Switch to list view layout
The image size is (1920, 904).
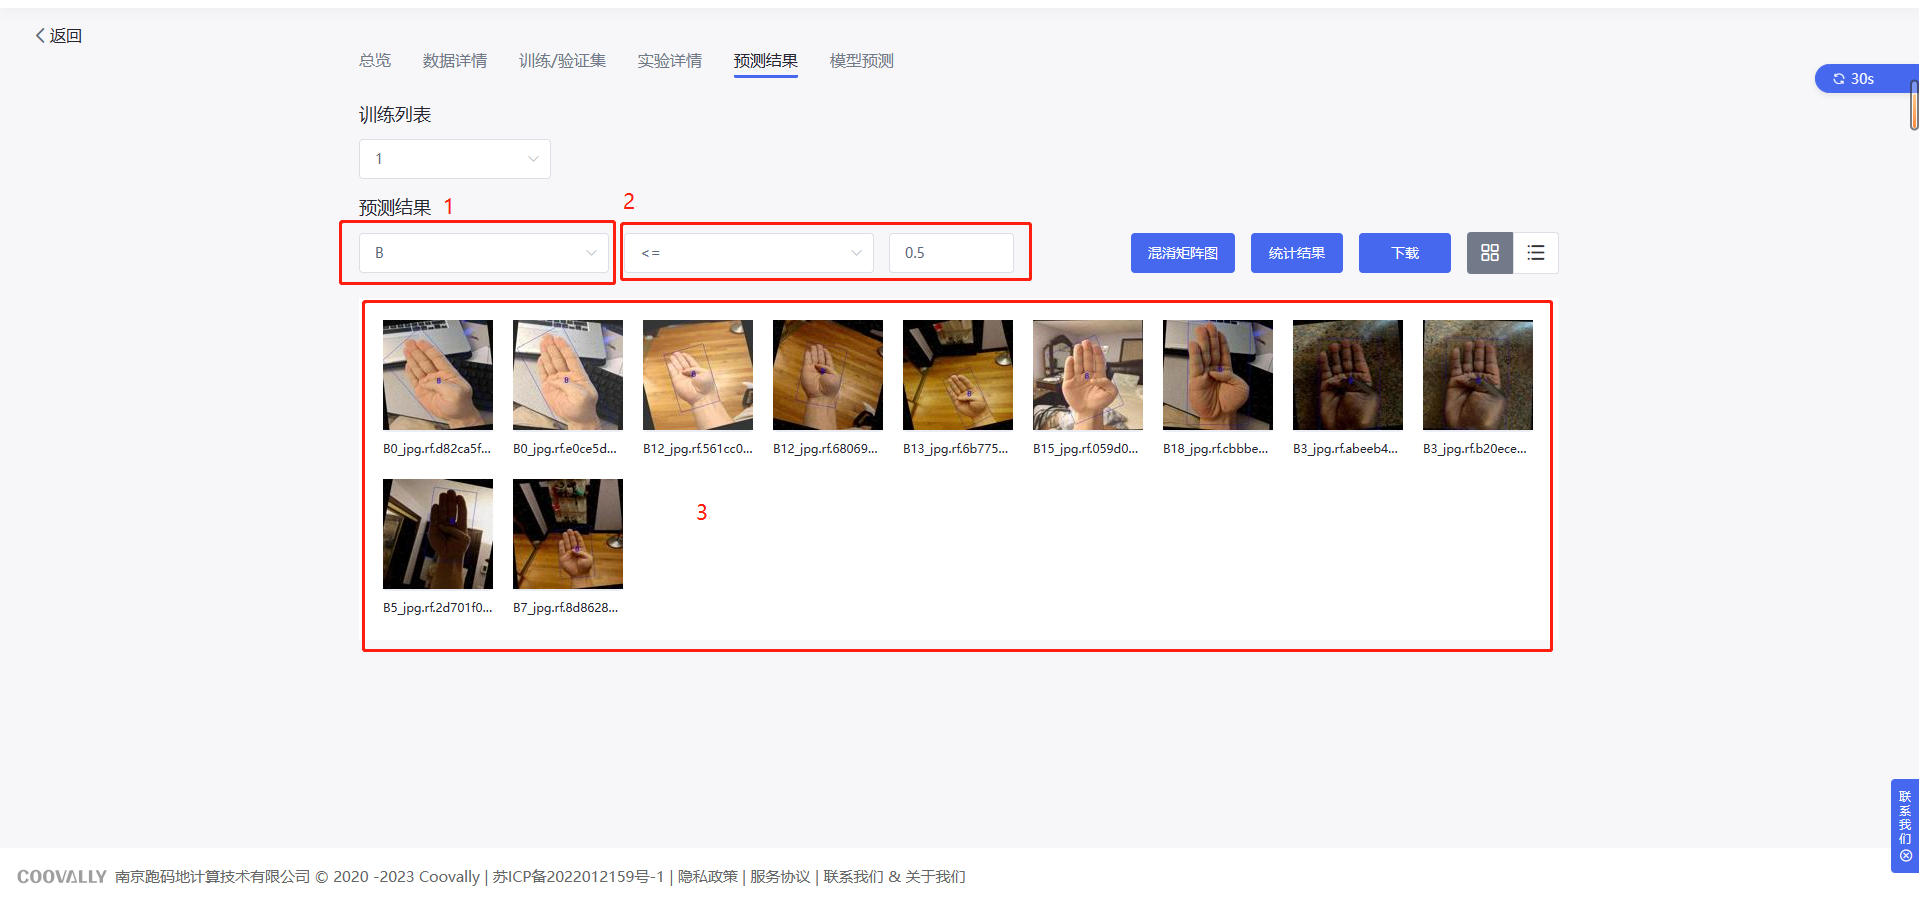[1536, 253]
